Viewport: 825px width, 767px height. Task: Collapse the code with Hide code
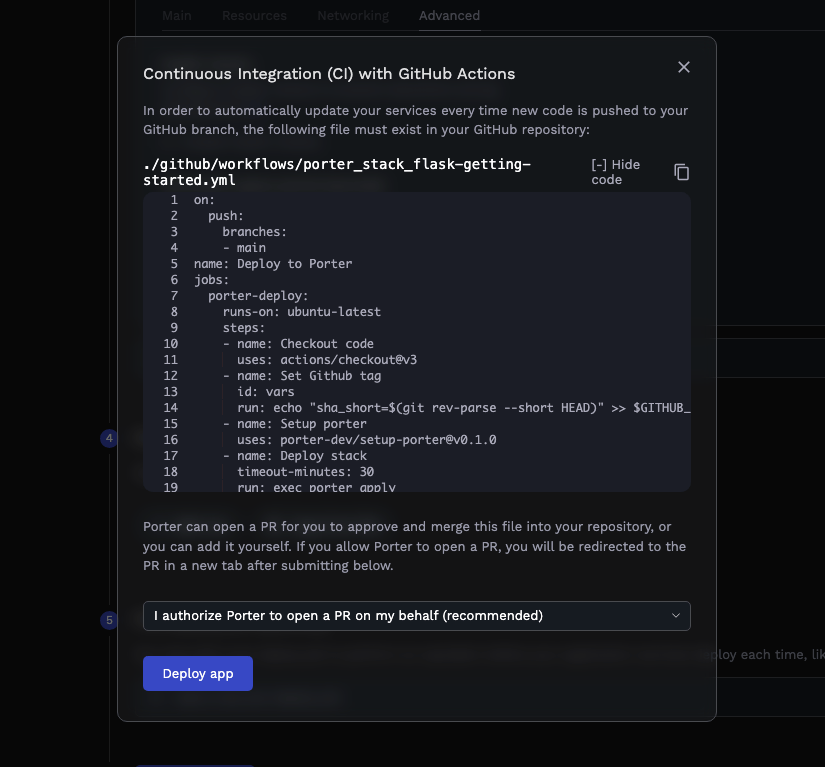pyautogui.click(x=615, y=172)
